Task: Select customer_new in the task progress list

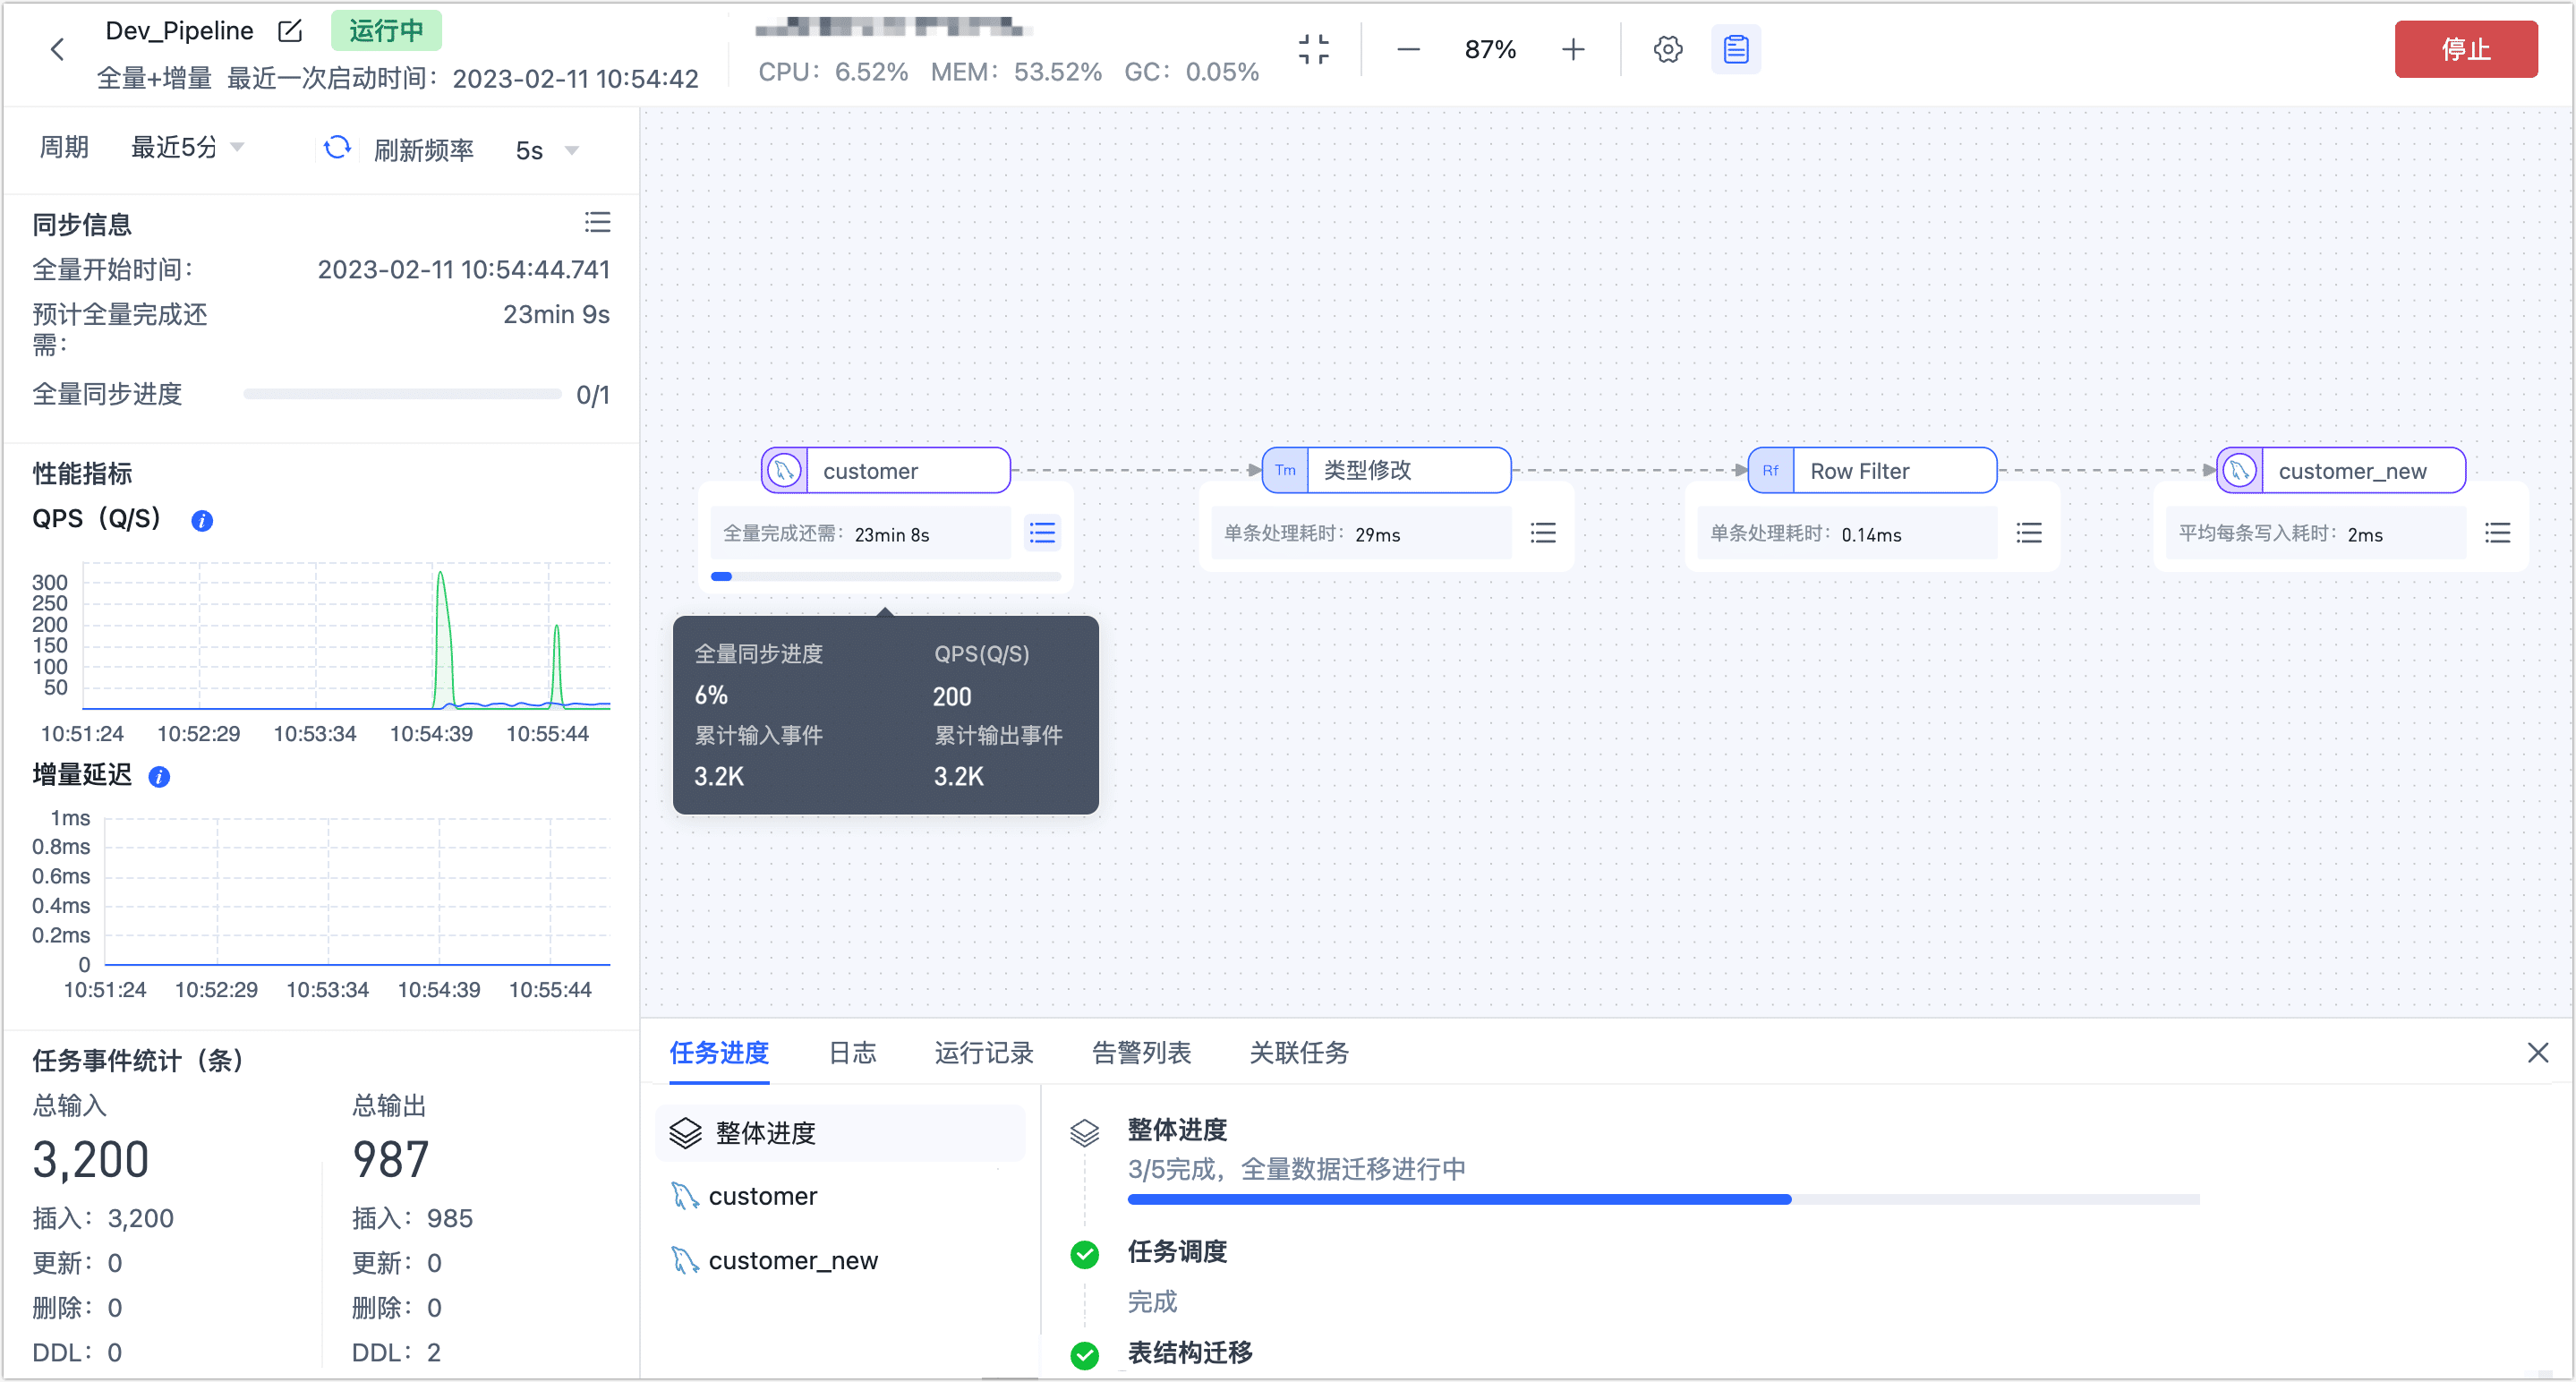Action: click(793, 1260)
